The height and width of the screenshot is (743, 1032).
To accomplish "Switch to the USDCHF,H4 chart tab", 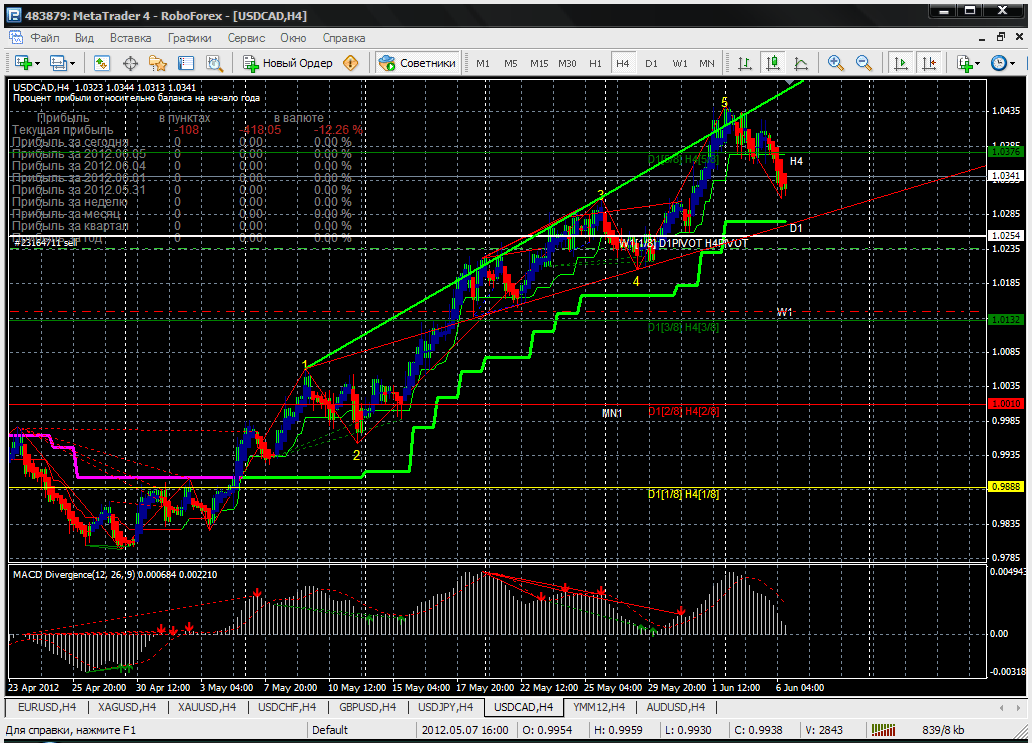I will pos(287,707).
